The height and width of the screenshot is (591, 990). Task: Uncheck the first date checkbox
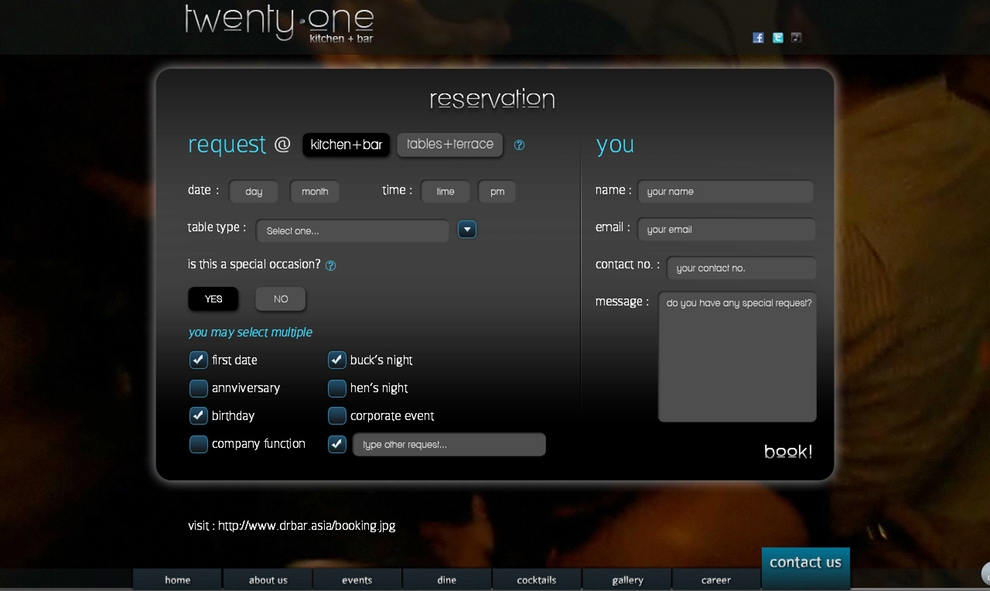click(198, 360)
